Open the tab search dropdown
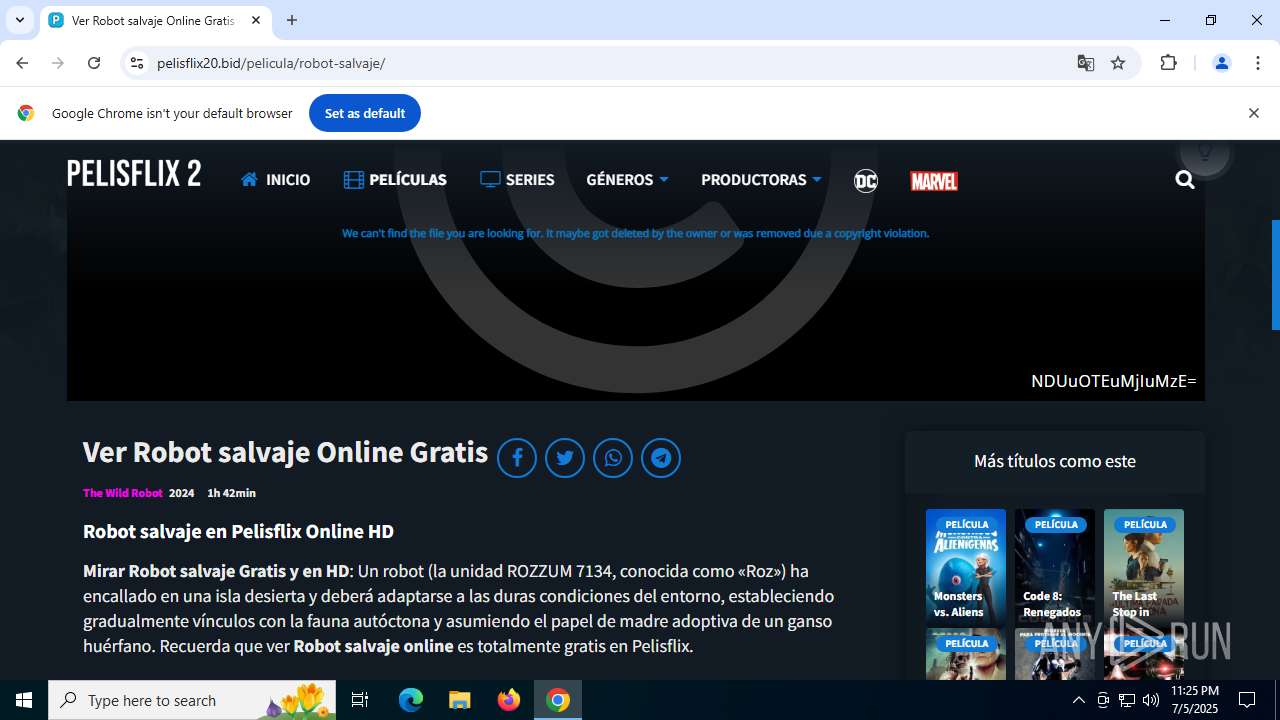The width and height of the screenshot is (1280, 720). pos(19,20)
